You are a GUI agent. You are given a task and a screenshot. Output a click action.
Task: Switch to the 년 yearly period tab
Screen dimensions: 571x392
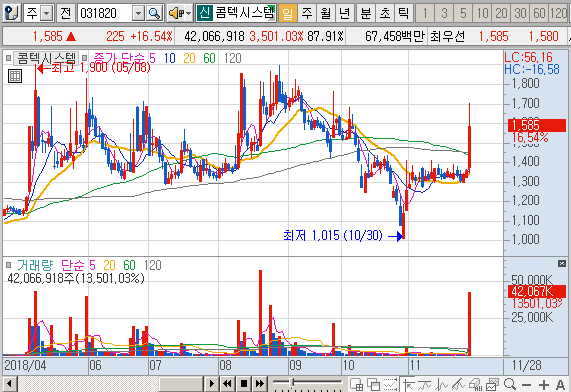click(x=345, y=14)
